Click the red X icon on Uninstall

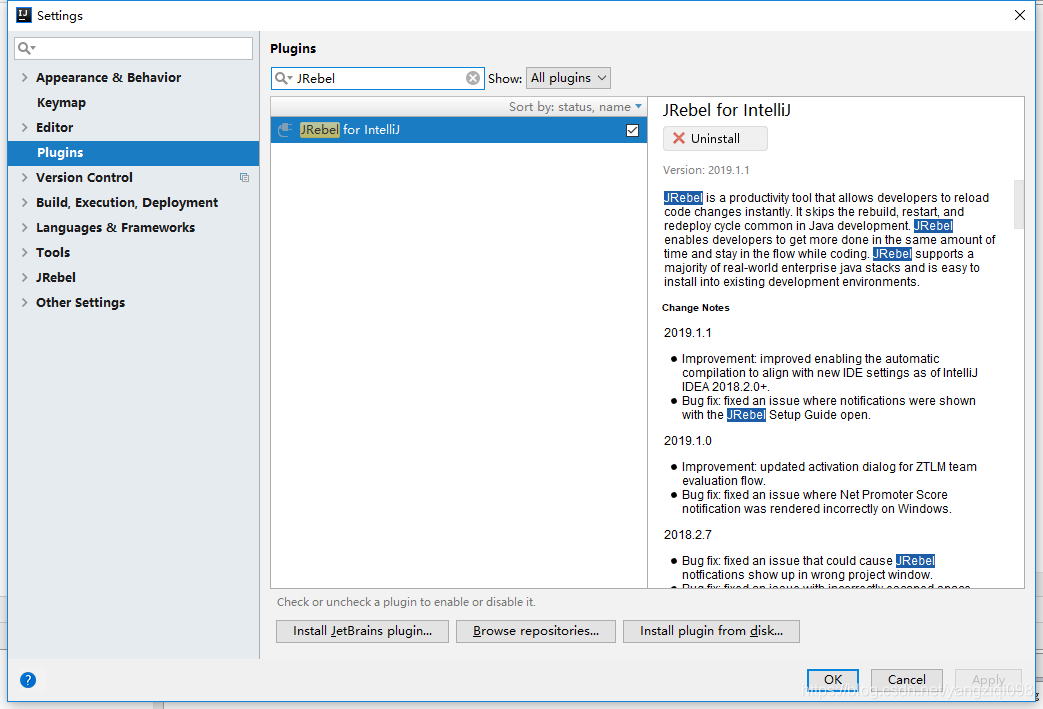678,138
